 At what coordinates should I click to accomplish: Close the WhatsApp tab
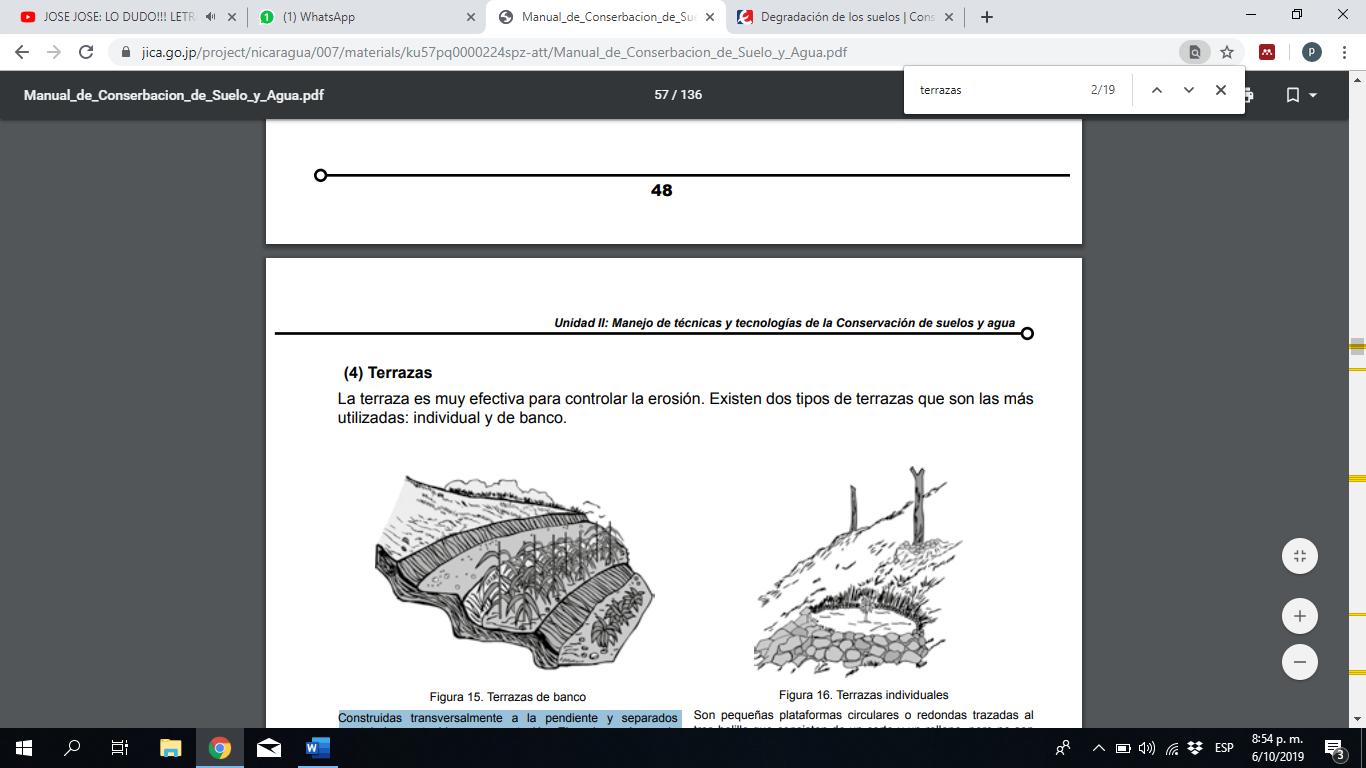pos(471,17)
